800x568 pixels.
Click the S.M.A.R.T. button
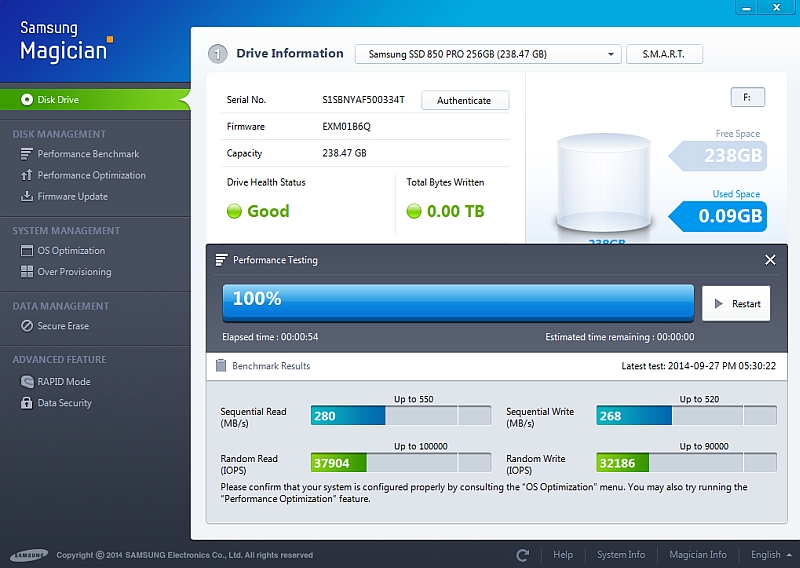tap(664, 54)
